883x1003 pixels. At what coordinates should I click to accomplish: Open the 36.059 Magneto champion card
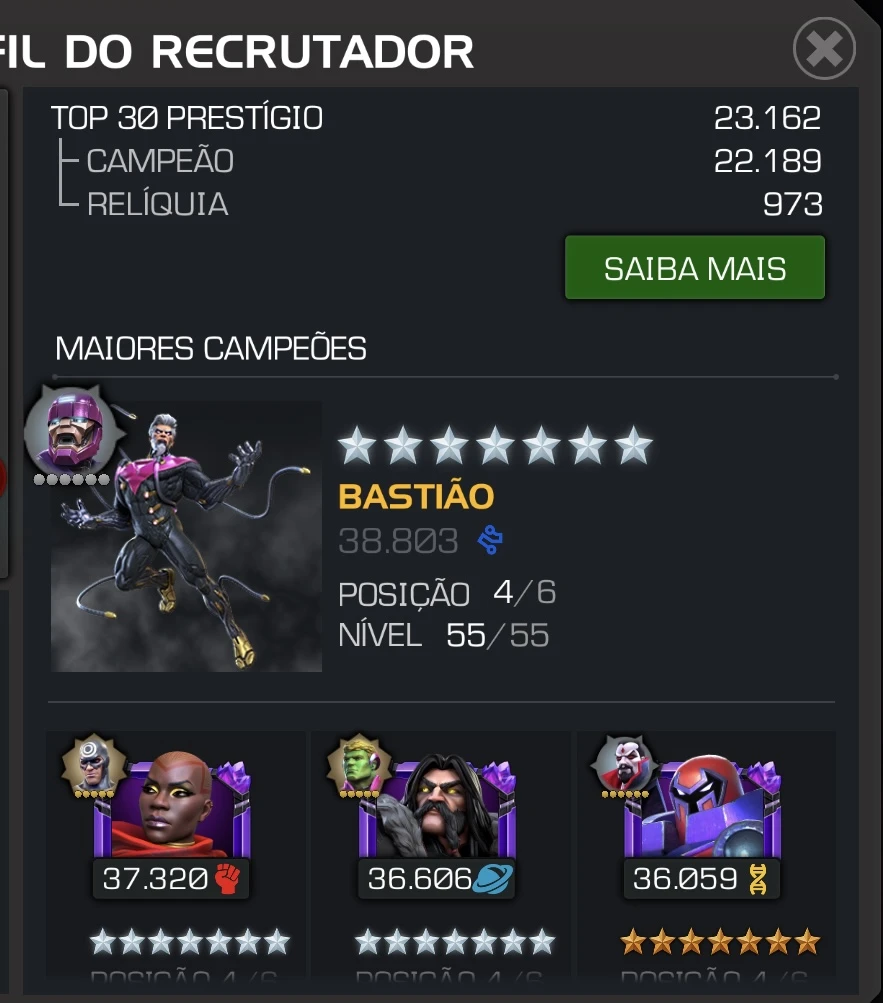(706, 854)
